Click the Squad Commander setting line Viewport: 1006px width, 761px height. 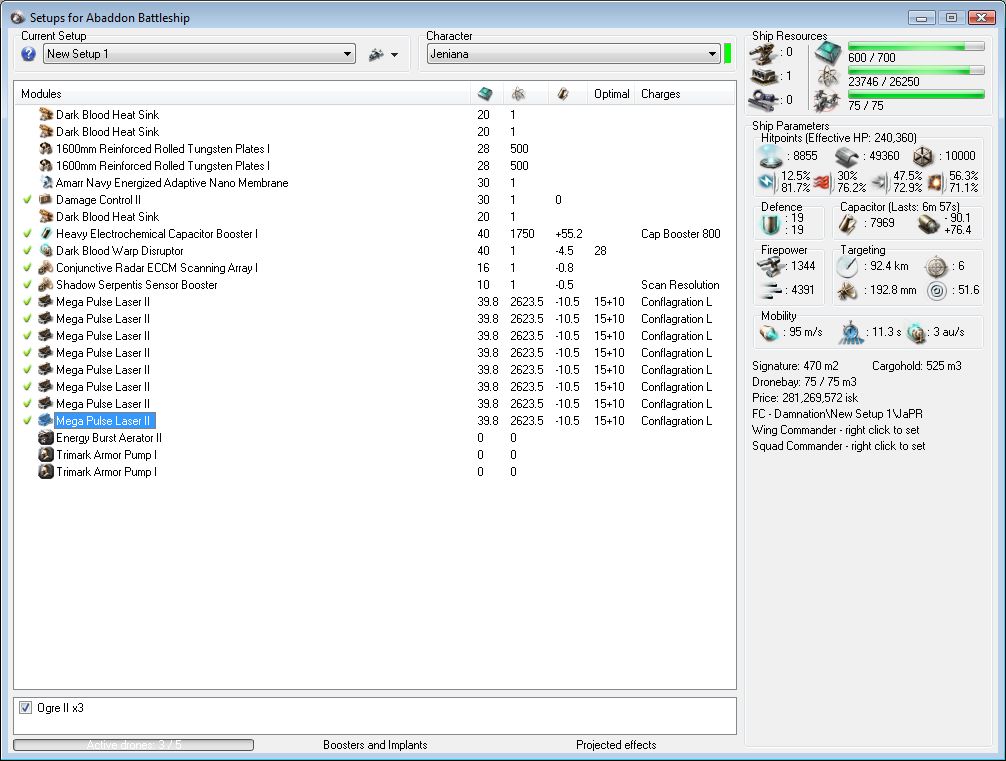click(x=838, y=446)
